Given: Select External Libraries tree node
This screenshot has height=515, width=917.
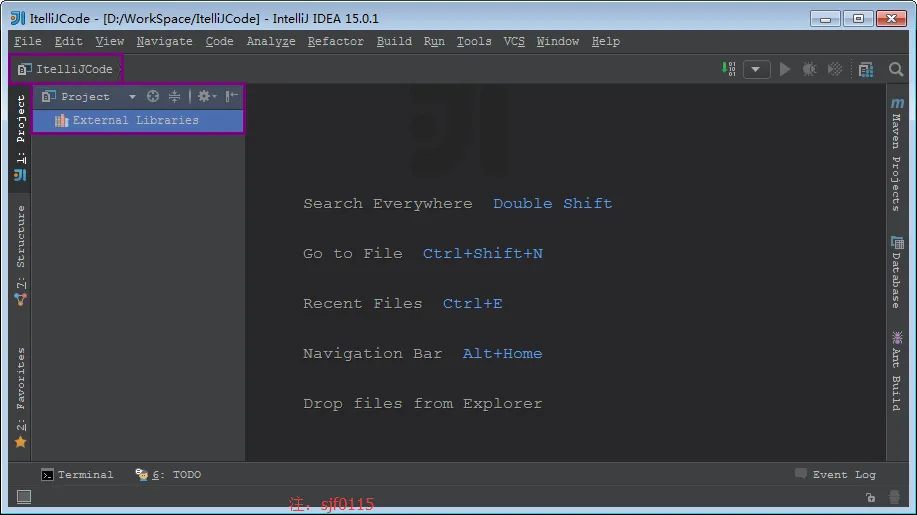Looking at the screenshot, I should point(138,120).
